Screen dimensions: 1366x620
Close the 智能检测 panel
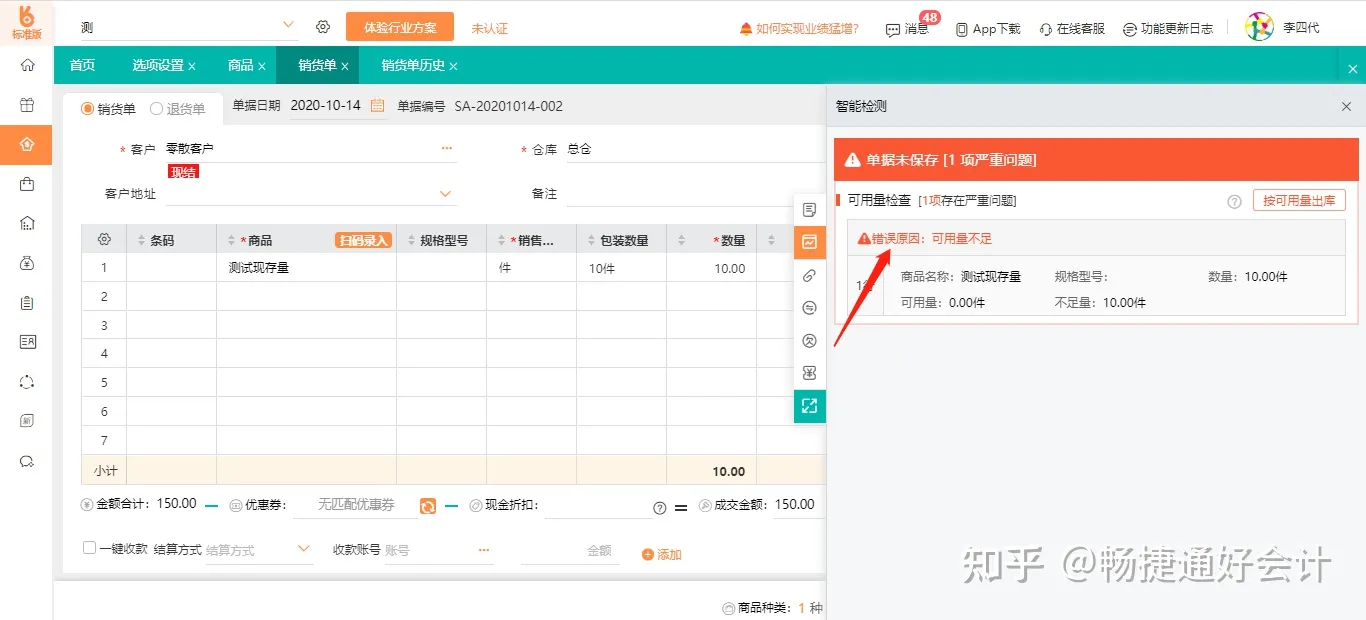1346,106
